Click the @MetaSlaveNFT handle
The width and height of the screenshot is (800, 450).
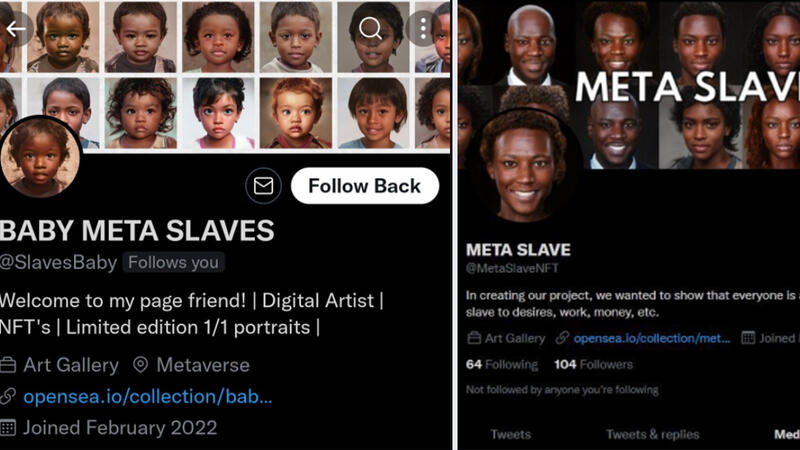pos(512,268)
